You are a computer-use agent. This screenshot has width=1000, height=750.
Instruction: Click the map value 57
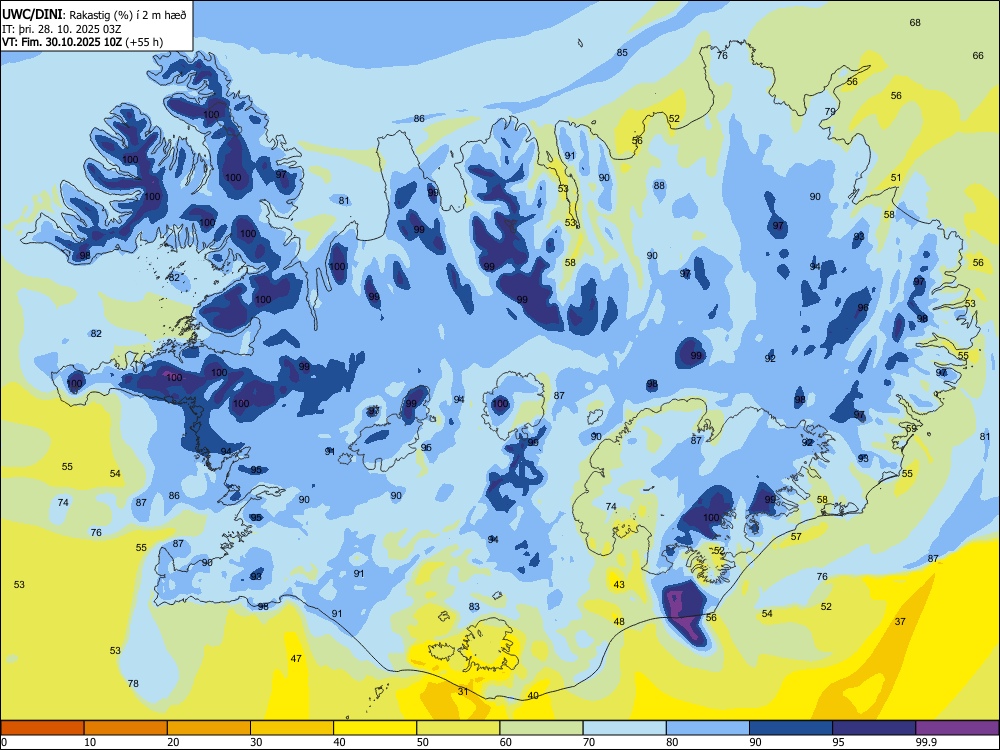point(796,537)
